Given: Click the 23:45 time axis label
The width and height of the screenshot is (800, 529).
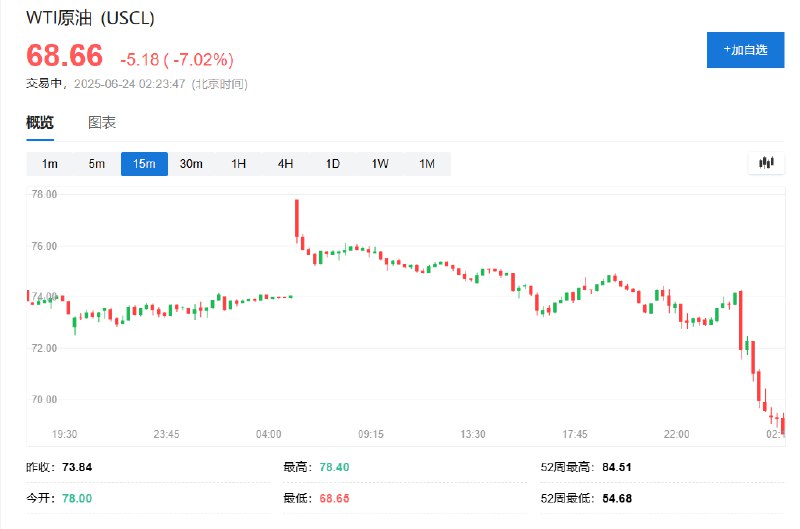Looking at the screenshot, I should [x=166, y=434].
